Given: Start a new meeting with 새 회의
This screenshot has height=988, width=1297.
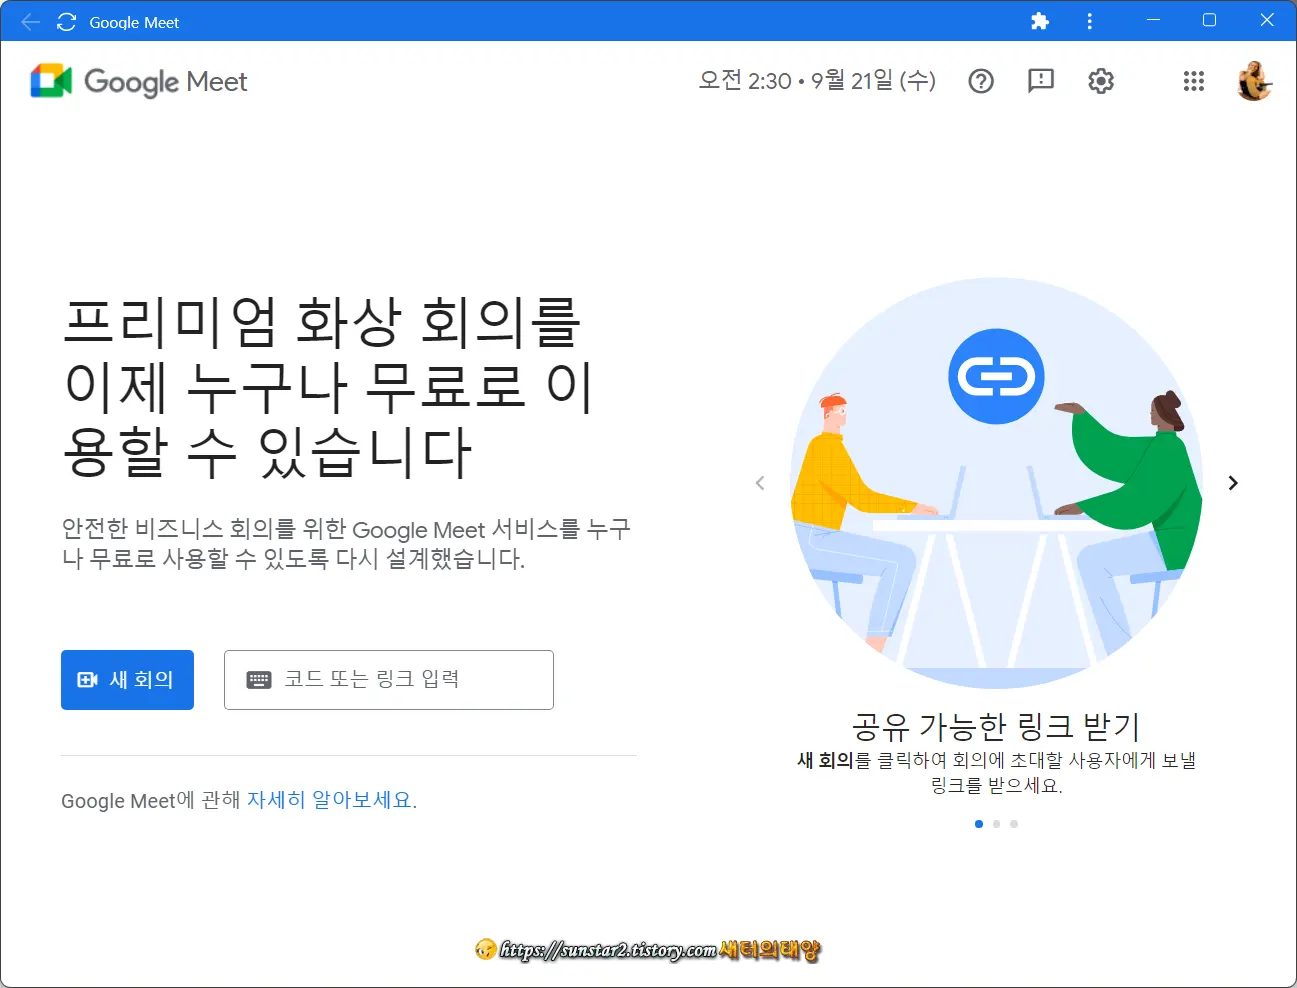Looking at the screenshot, I should coord(127,680).
